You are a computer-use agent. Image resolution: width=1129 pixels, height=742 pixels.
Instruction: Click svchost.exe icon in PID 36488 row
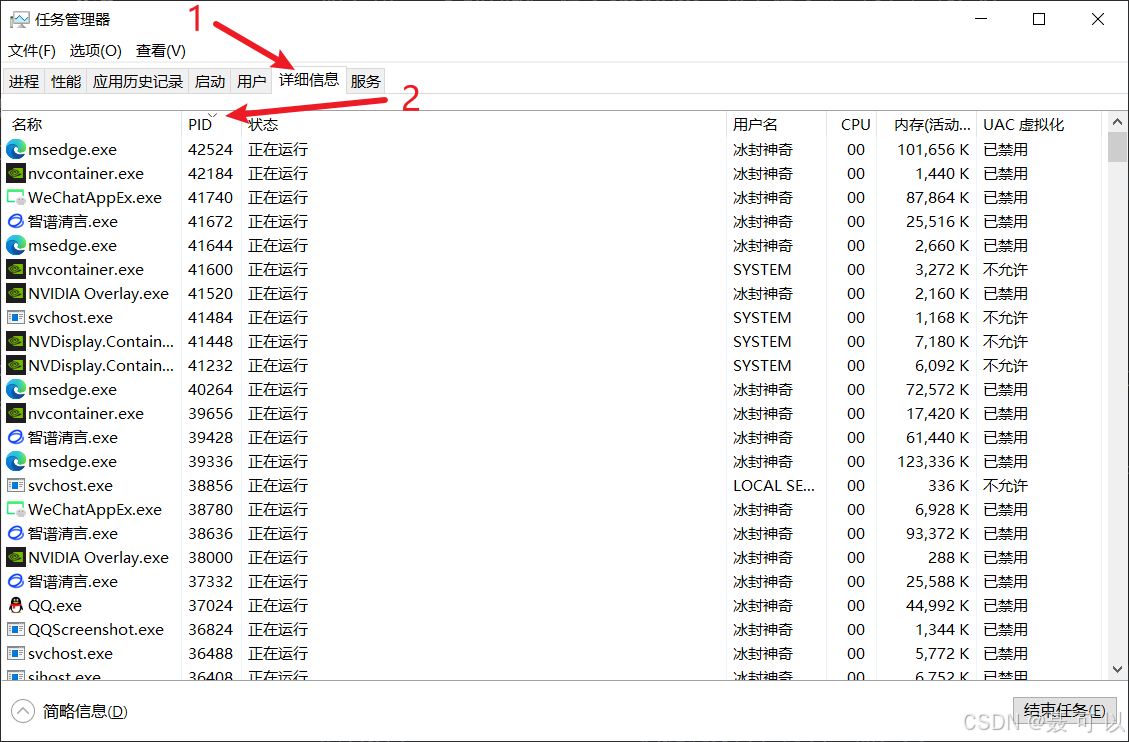click(x=16, y=653)
